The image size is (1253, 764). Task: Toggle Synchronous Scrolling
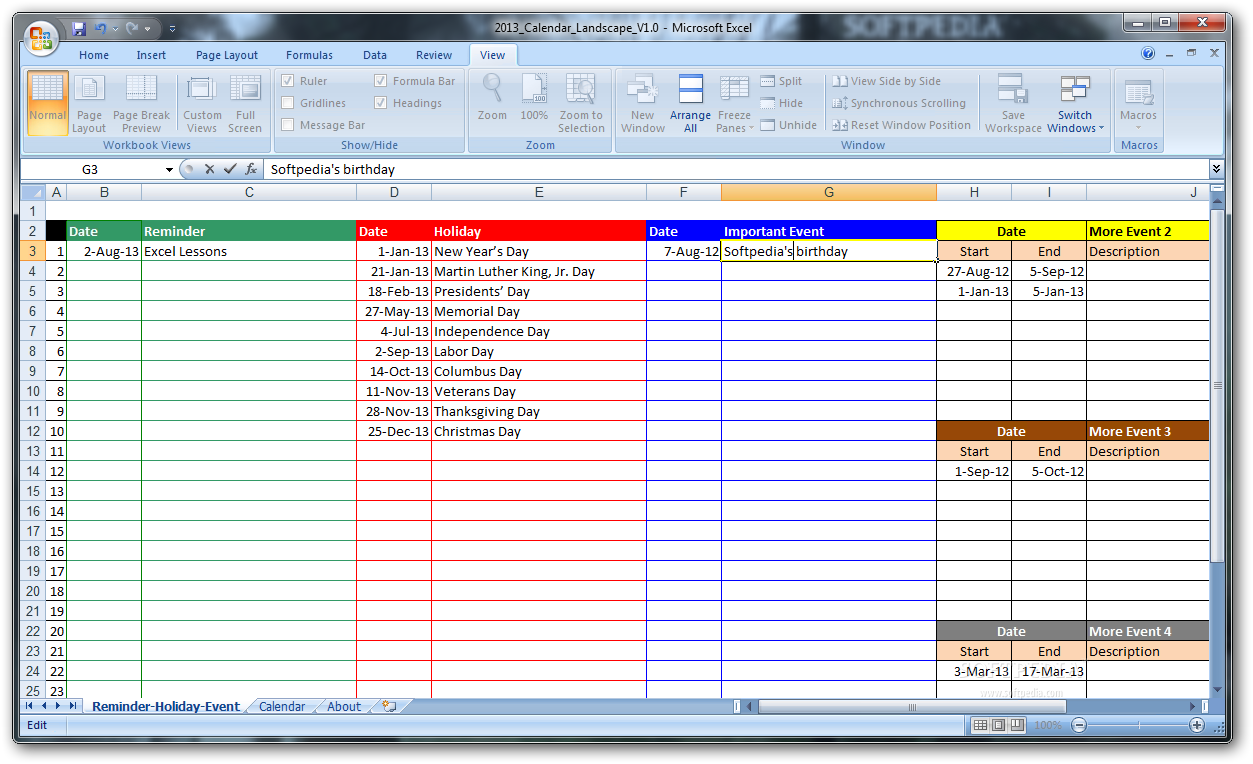tap(898, 103)
